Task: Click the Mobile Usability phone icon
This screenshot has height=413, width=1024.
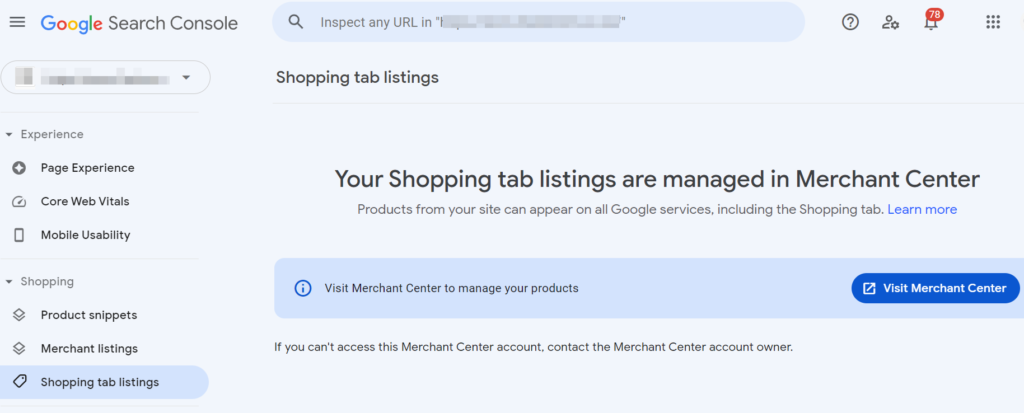Action: click(19, 235)
